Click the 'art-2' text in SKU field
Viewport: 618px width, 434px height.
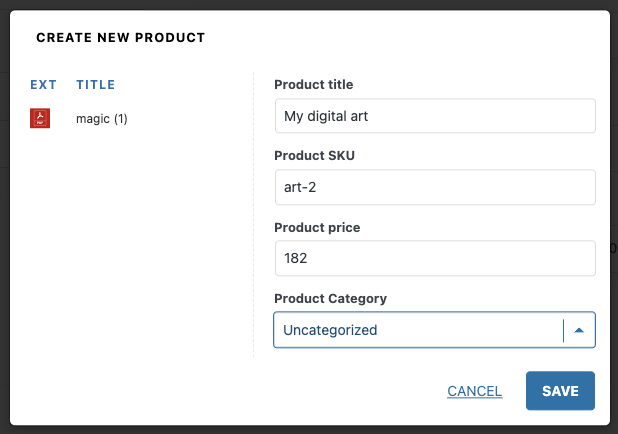pyautogui.click(x=301, y=187)
